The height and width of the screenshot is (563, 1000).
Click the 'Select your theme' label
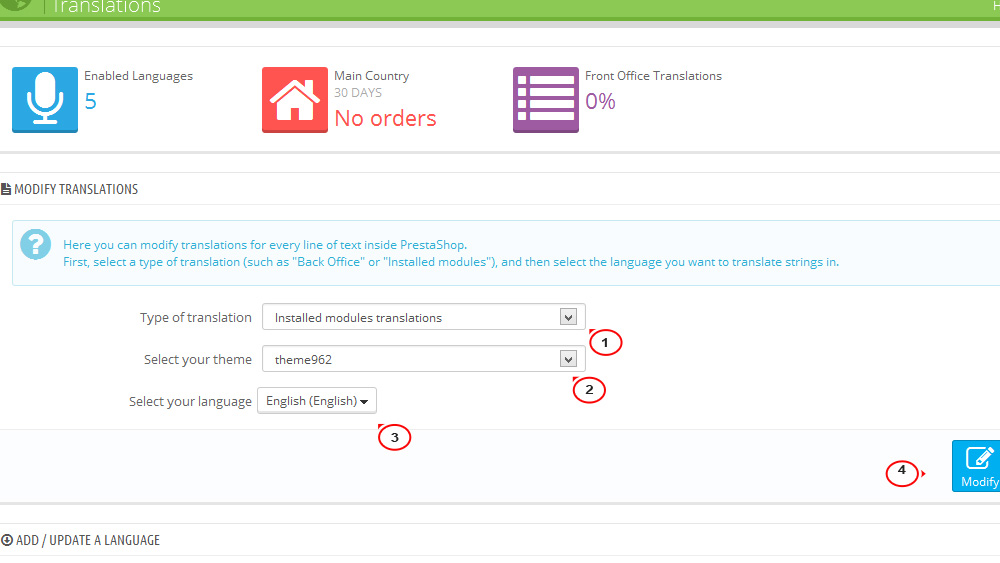(198, 360)
